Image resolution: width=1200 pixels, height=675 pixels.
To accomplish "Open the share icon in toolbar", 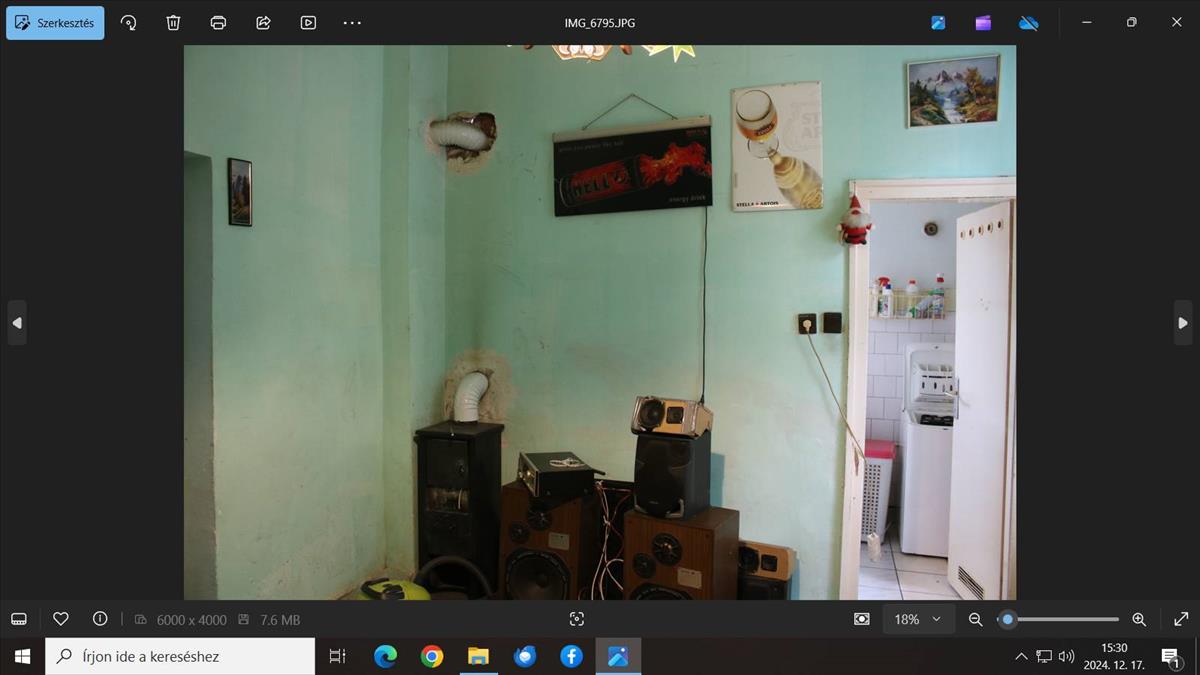I will click(x=263, y=23).
